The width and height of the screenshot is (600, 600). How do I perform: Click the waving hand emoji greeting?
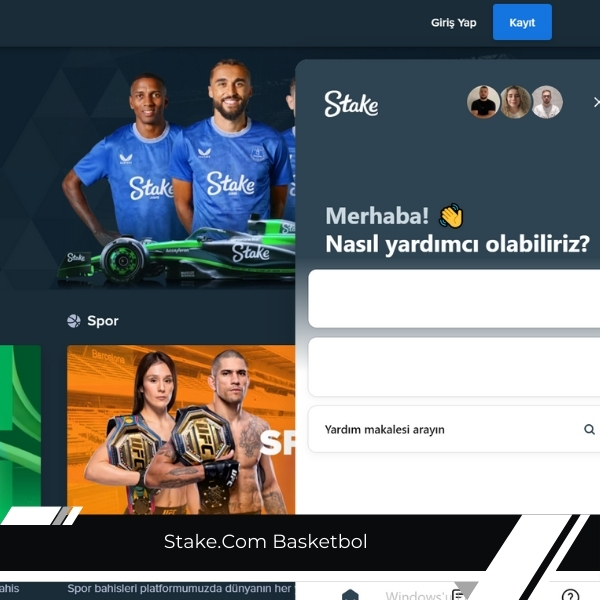[452, 216]
